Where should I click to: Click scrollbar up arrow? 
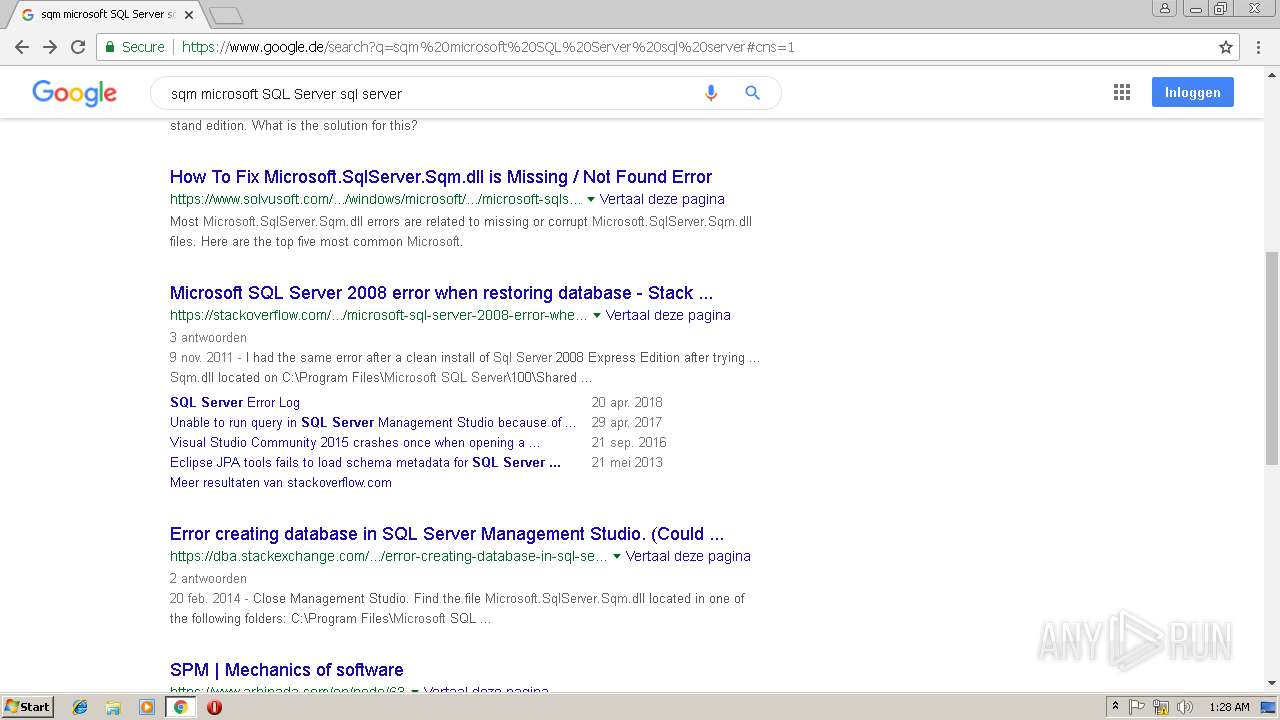pos(1271,74)
